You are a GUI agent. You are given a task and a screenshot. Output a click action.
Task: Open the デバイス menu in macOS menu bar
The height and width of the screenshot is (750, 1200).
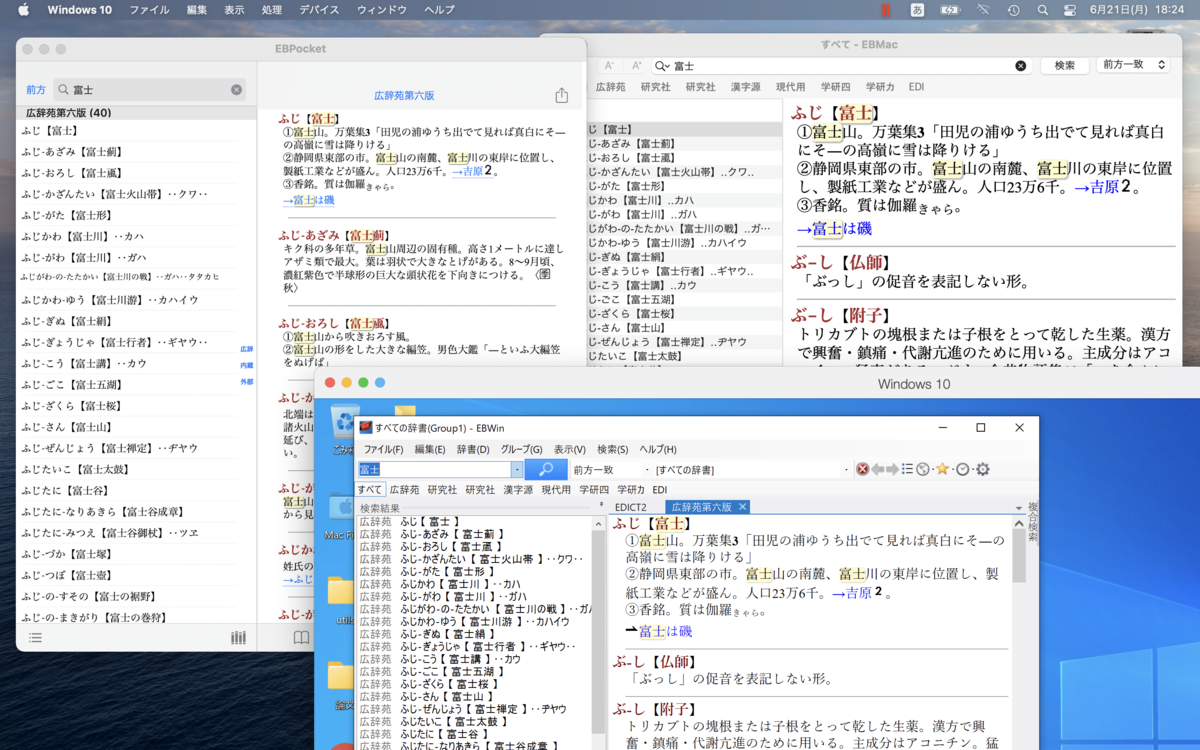[x=319, y=10]
